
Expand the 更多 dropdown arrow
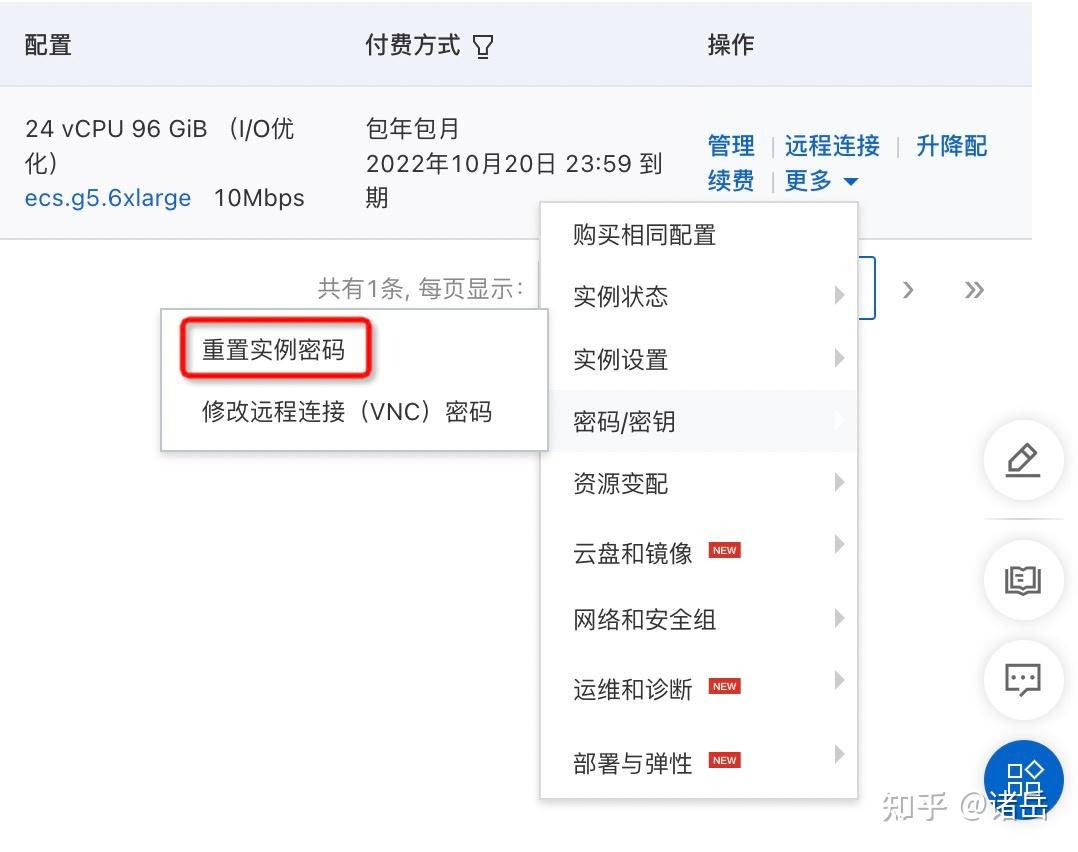pos(851,181)
